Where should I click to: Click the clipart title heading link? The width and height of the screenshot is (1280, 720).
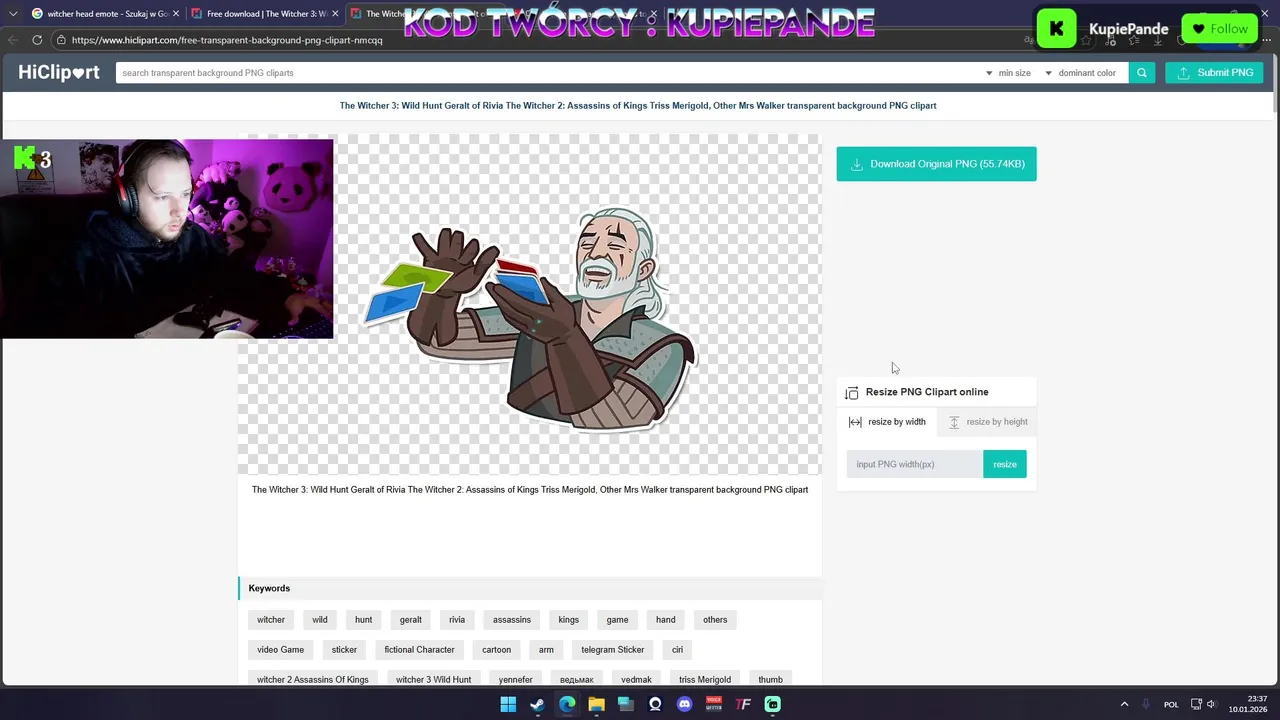pyautogui.click(x=638, y=105)
